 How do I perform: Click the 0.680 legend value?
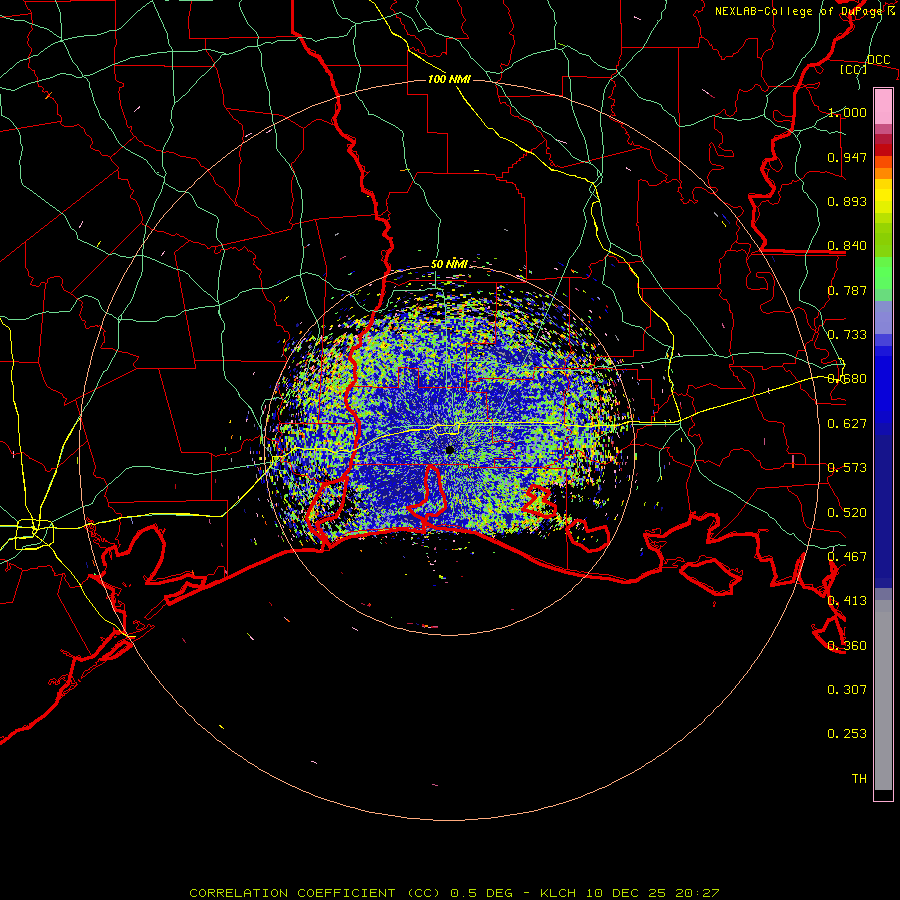click(x=847, y=379)
